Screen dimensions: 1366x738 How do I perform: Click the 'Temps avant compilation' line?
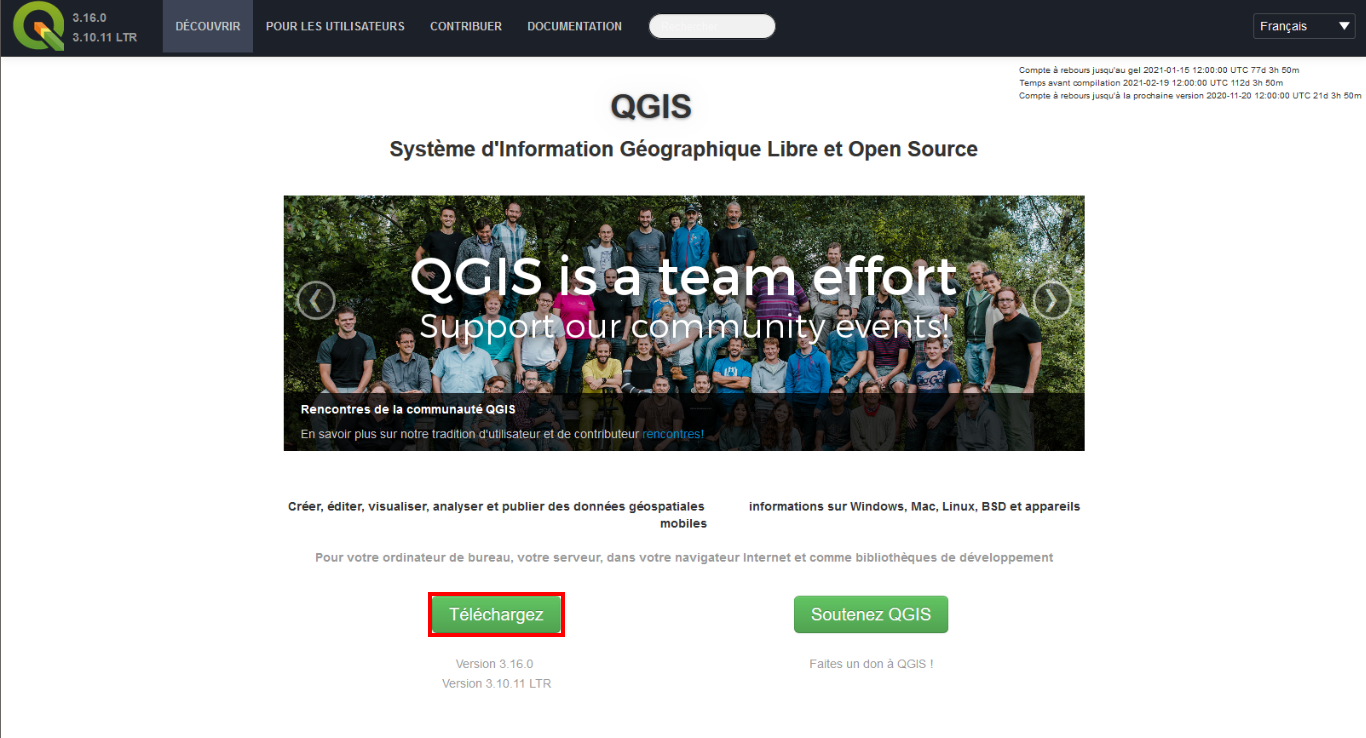(1151, 83)
